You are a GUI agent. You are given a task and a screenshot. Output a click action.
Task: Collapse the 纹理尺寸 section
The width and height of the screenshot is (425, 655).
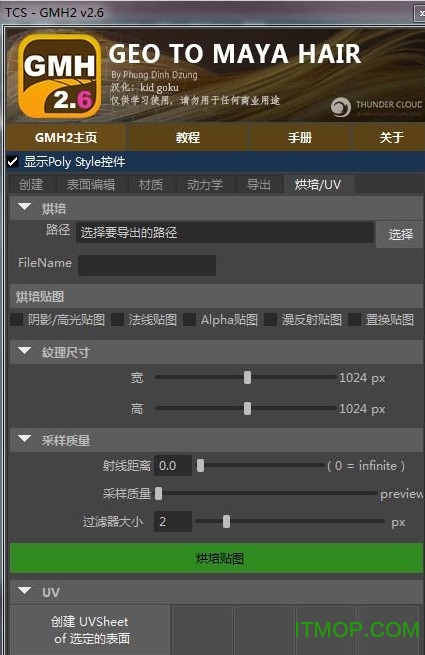coord(25,351)
